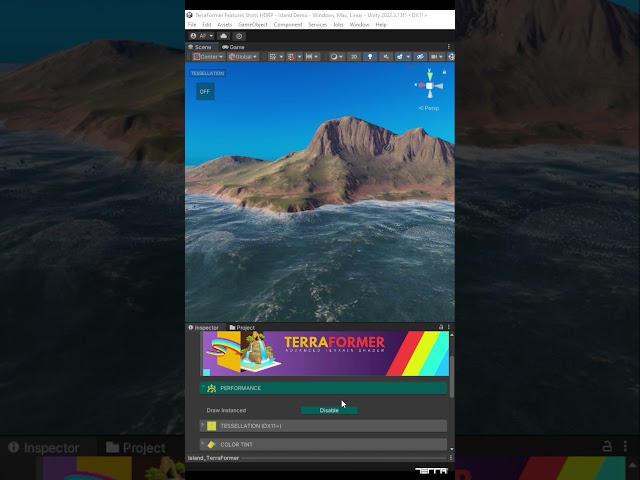Click the Draw Instanced label
This screenshot has width=640, height=480.
pos(226,410)
